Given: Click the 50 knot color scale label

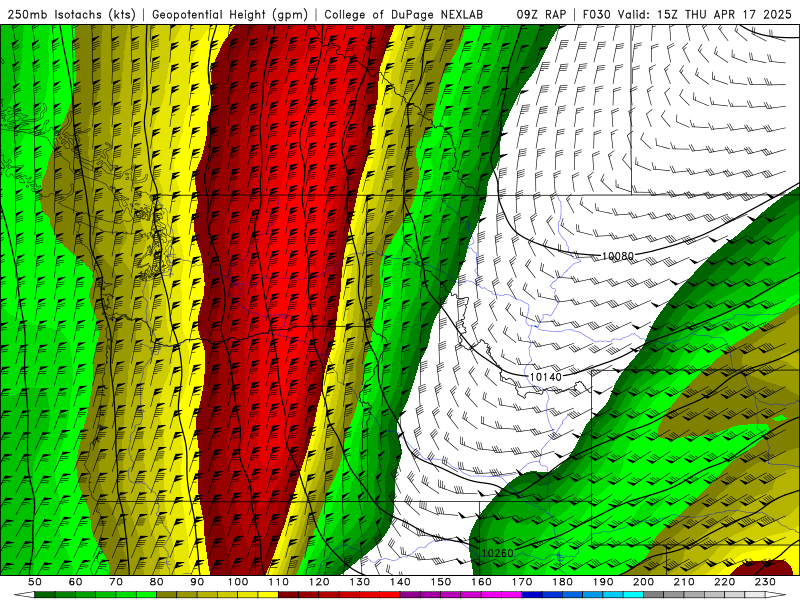Looking at the screenshot, I should pyautogui.click(x=35, y=582).
